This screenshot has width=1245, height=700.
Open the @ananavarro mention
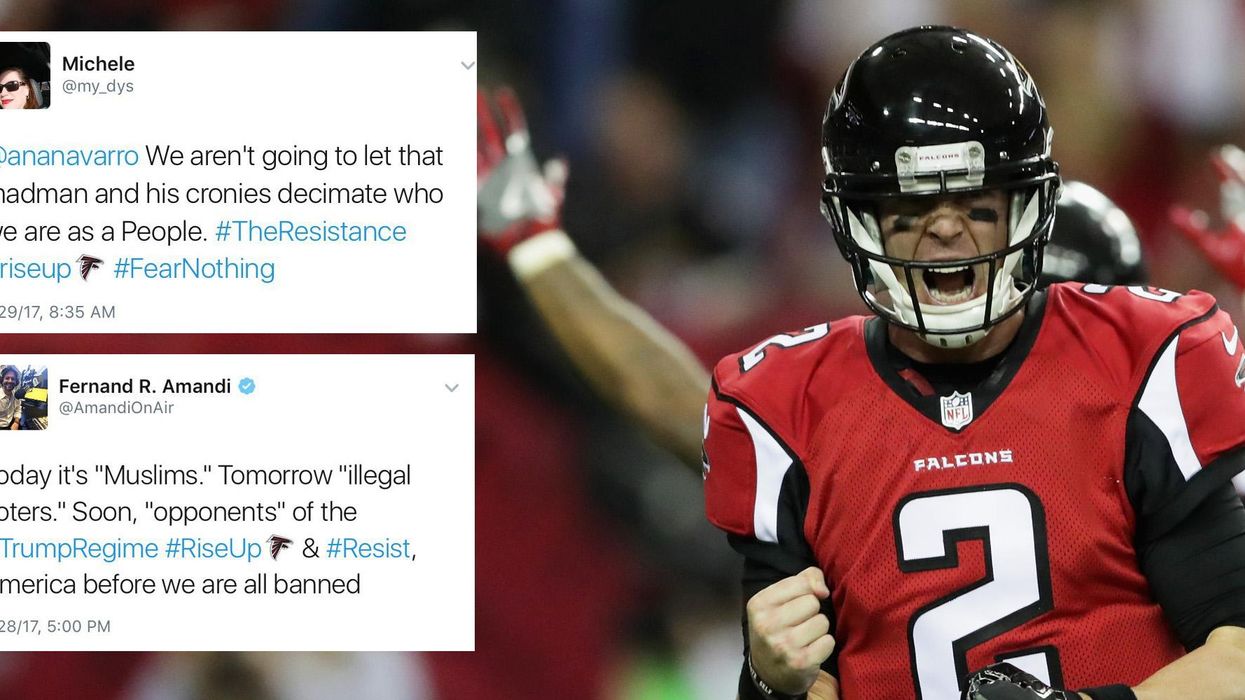point(69,156)
